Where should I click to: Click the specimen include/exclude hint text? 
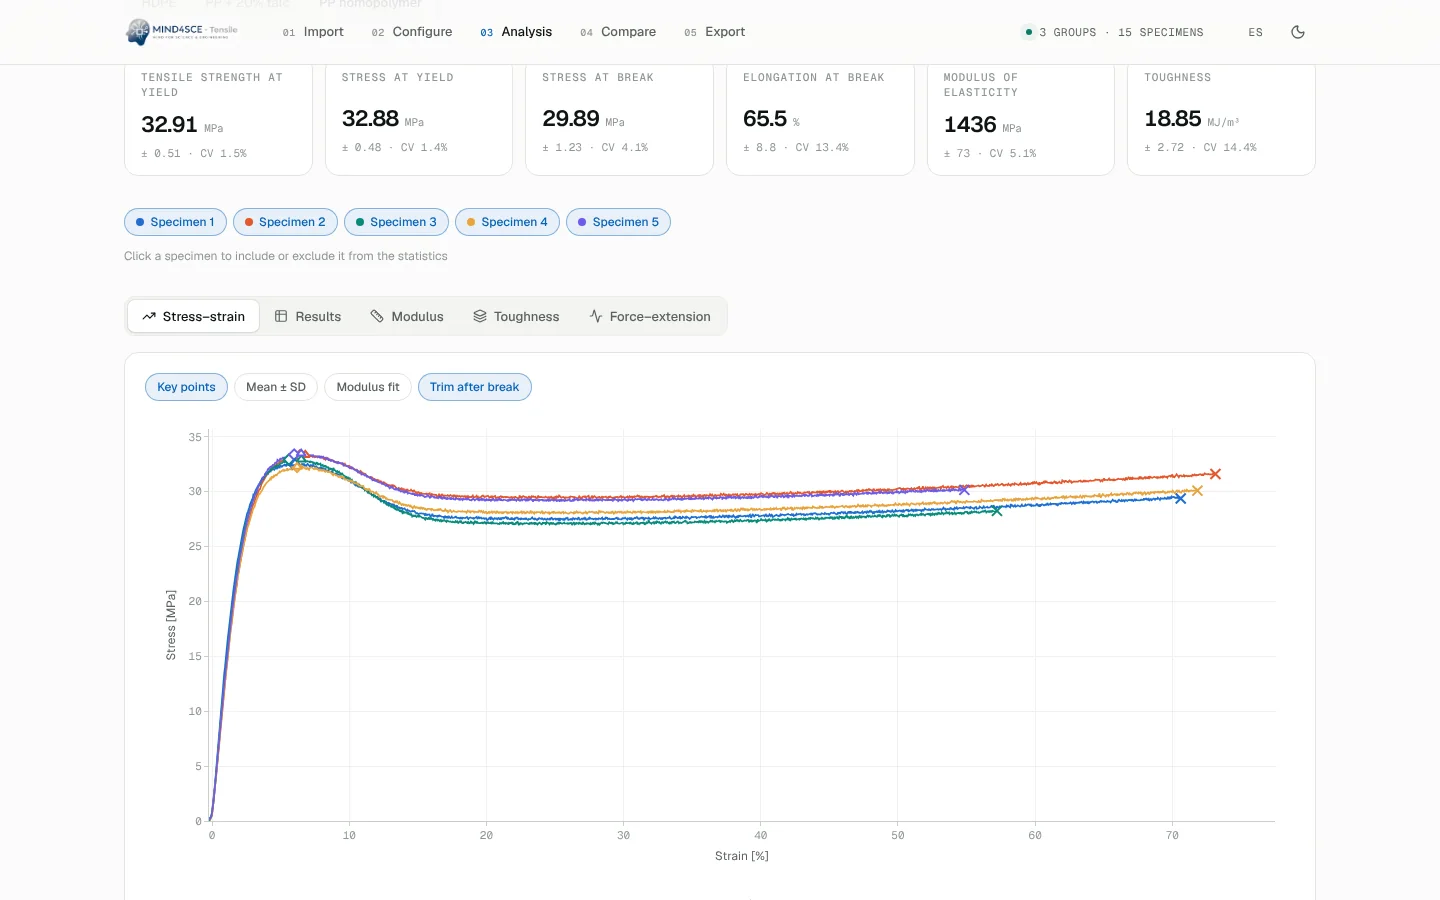(x=286, y=256)
